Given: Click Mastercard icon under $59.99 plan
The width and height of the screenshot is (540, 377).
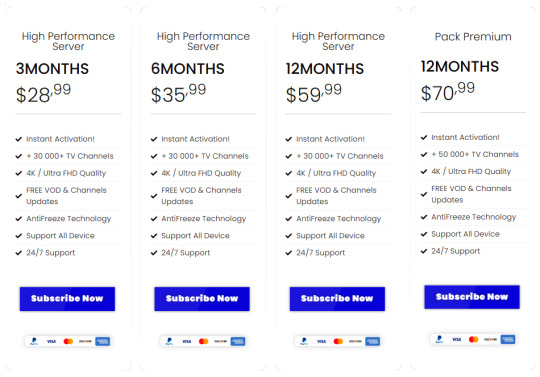Looking at the screenshot, I should coord(338,341).
